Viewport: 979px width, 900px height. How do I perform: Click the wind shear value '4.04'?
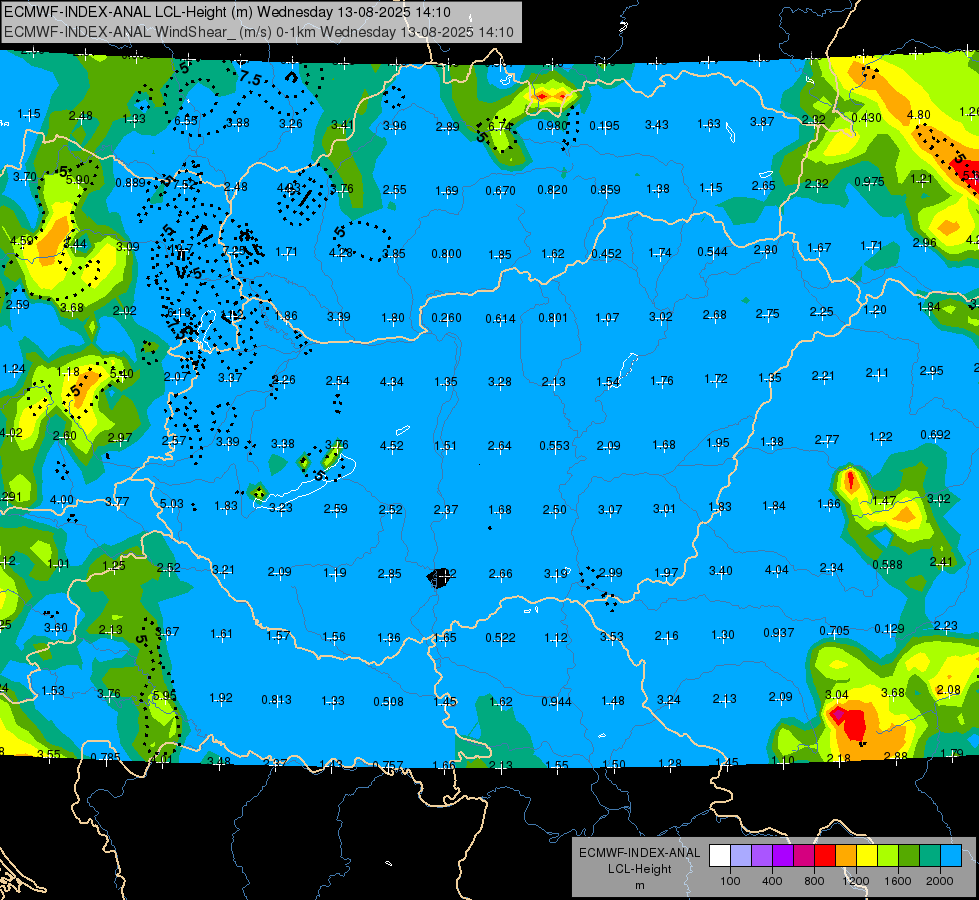(777, 570)
